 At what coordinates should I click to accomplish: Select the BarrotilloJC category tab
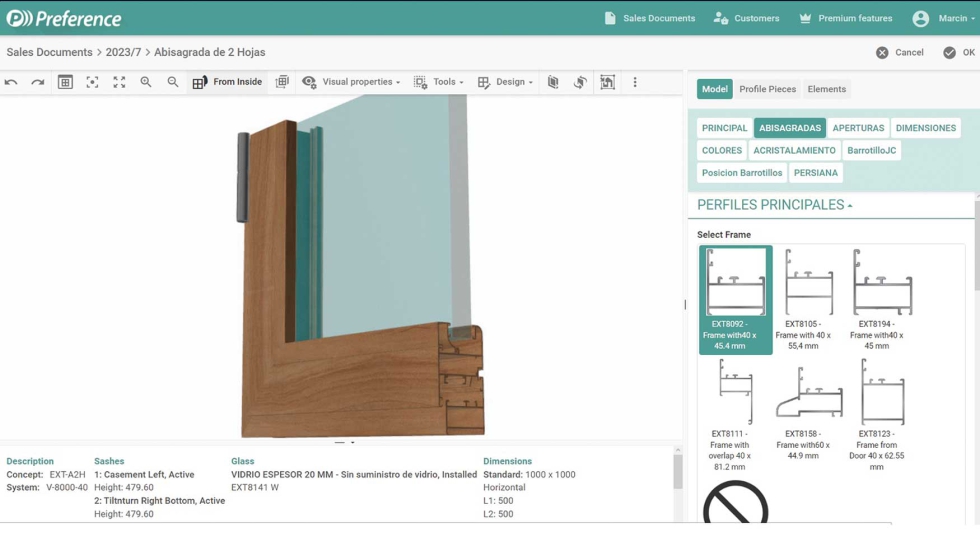tap(871, 151)
